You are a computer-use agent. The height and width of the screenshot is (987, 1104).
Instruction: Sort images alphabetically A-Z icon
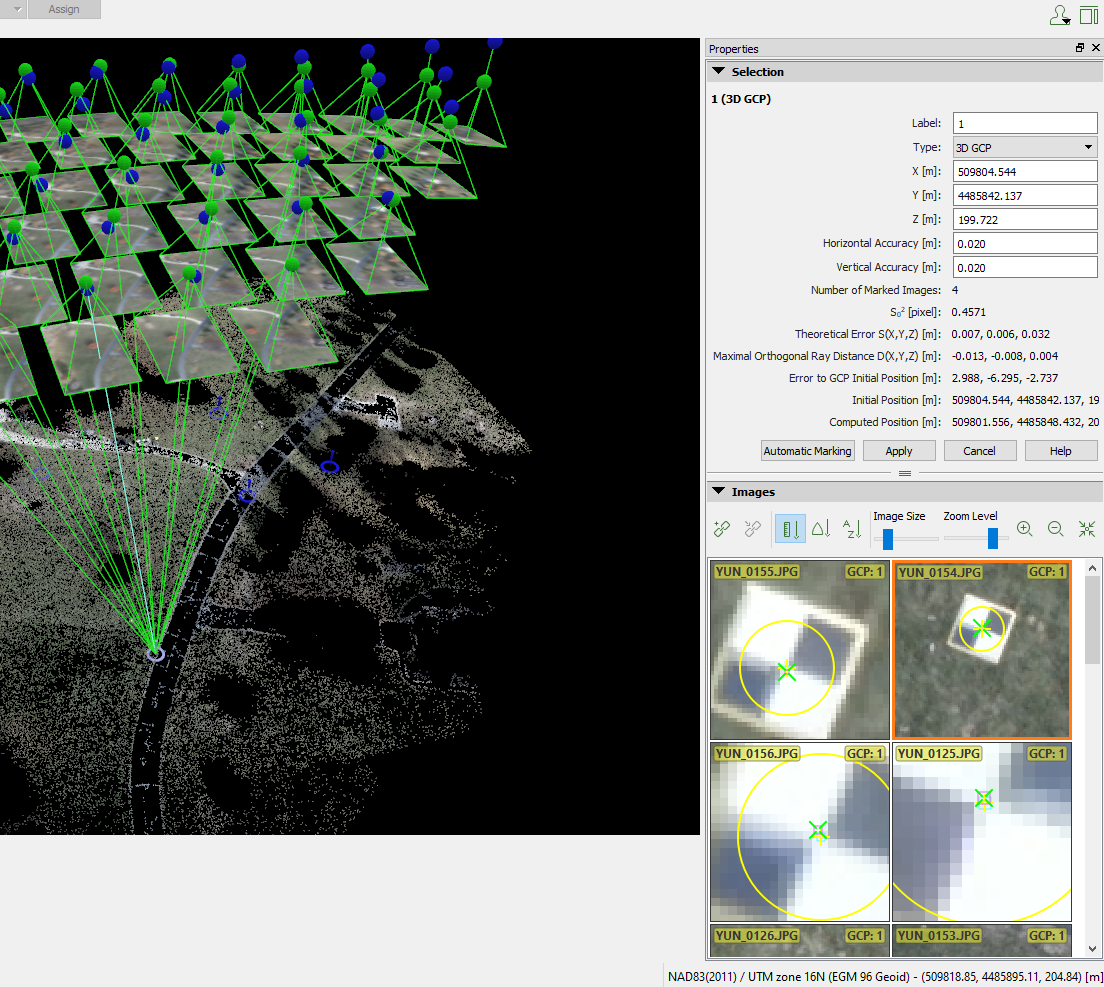(852, 529)
